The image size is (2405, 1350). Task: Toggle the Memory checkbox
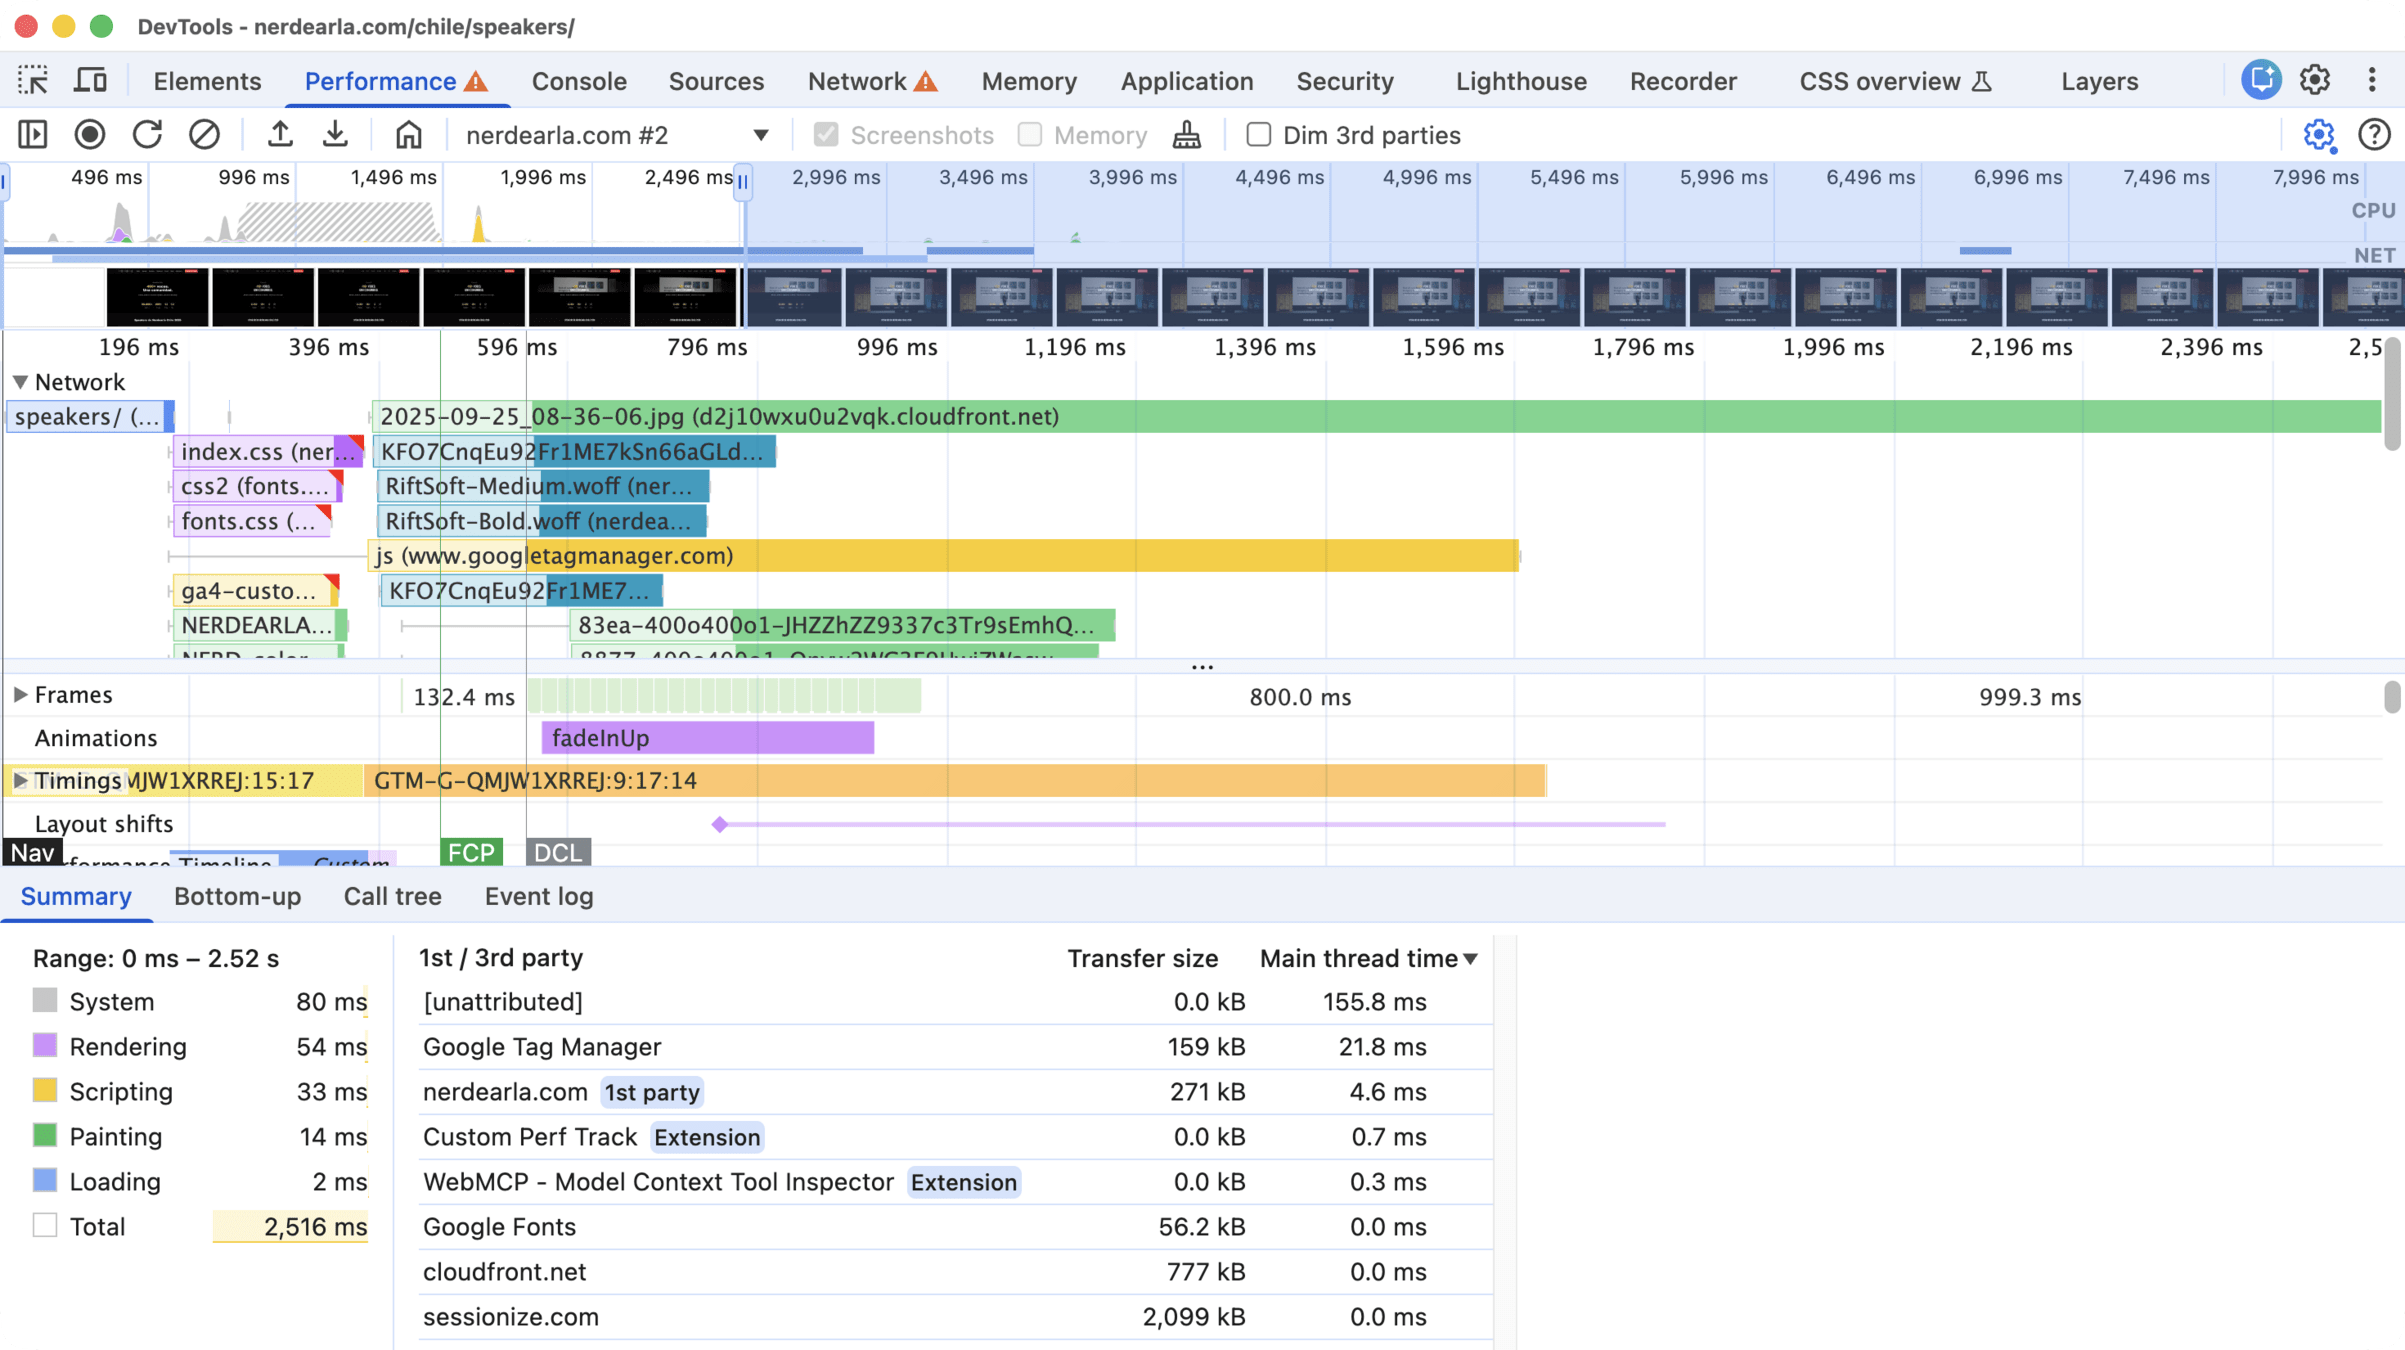click(x=1029, y=135)
